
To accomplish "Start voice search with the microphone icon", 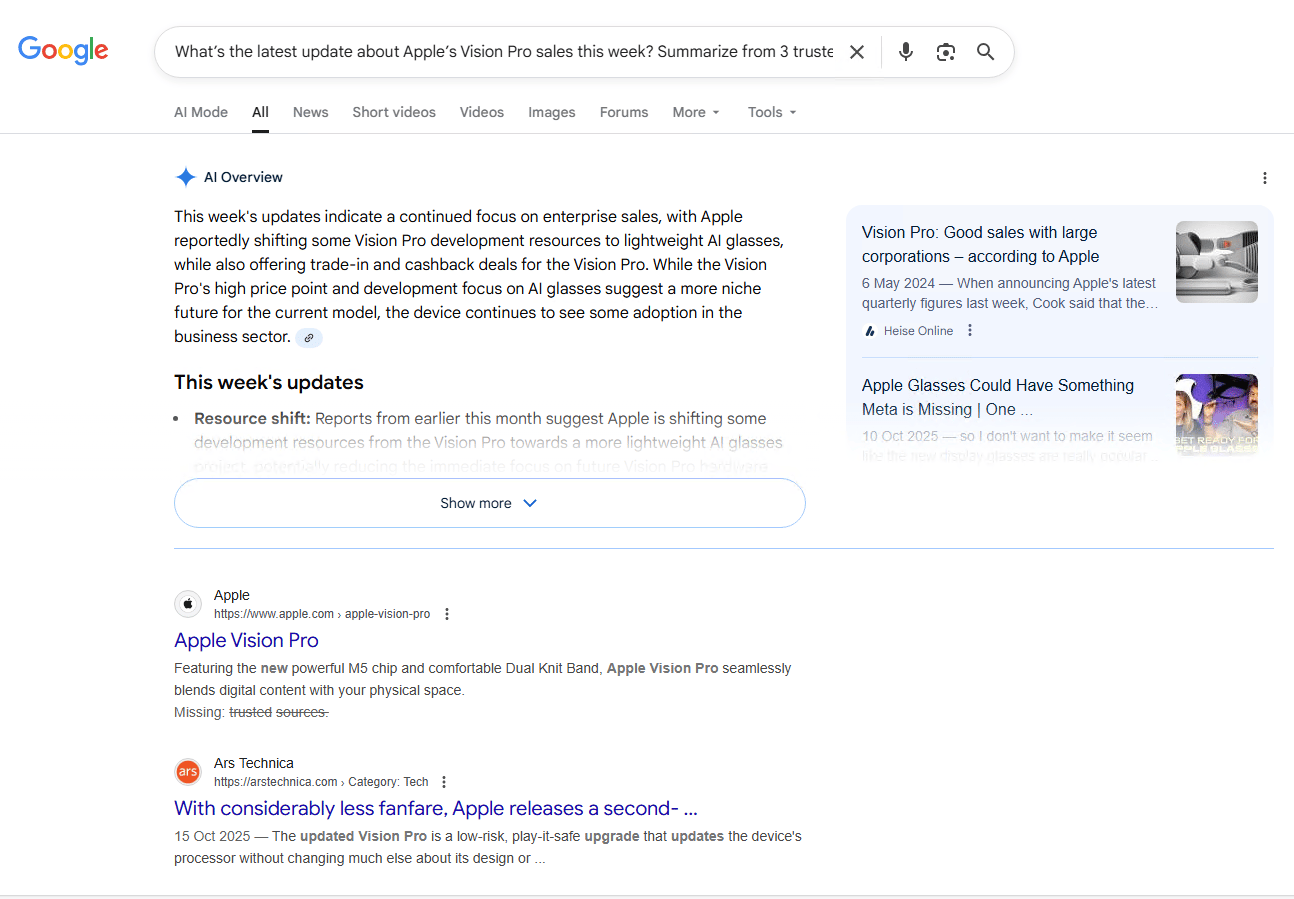I will pos(906,52).
